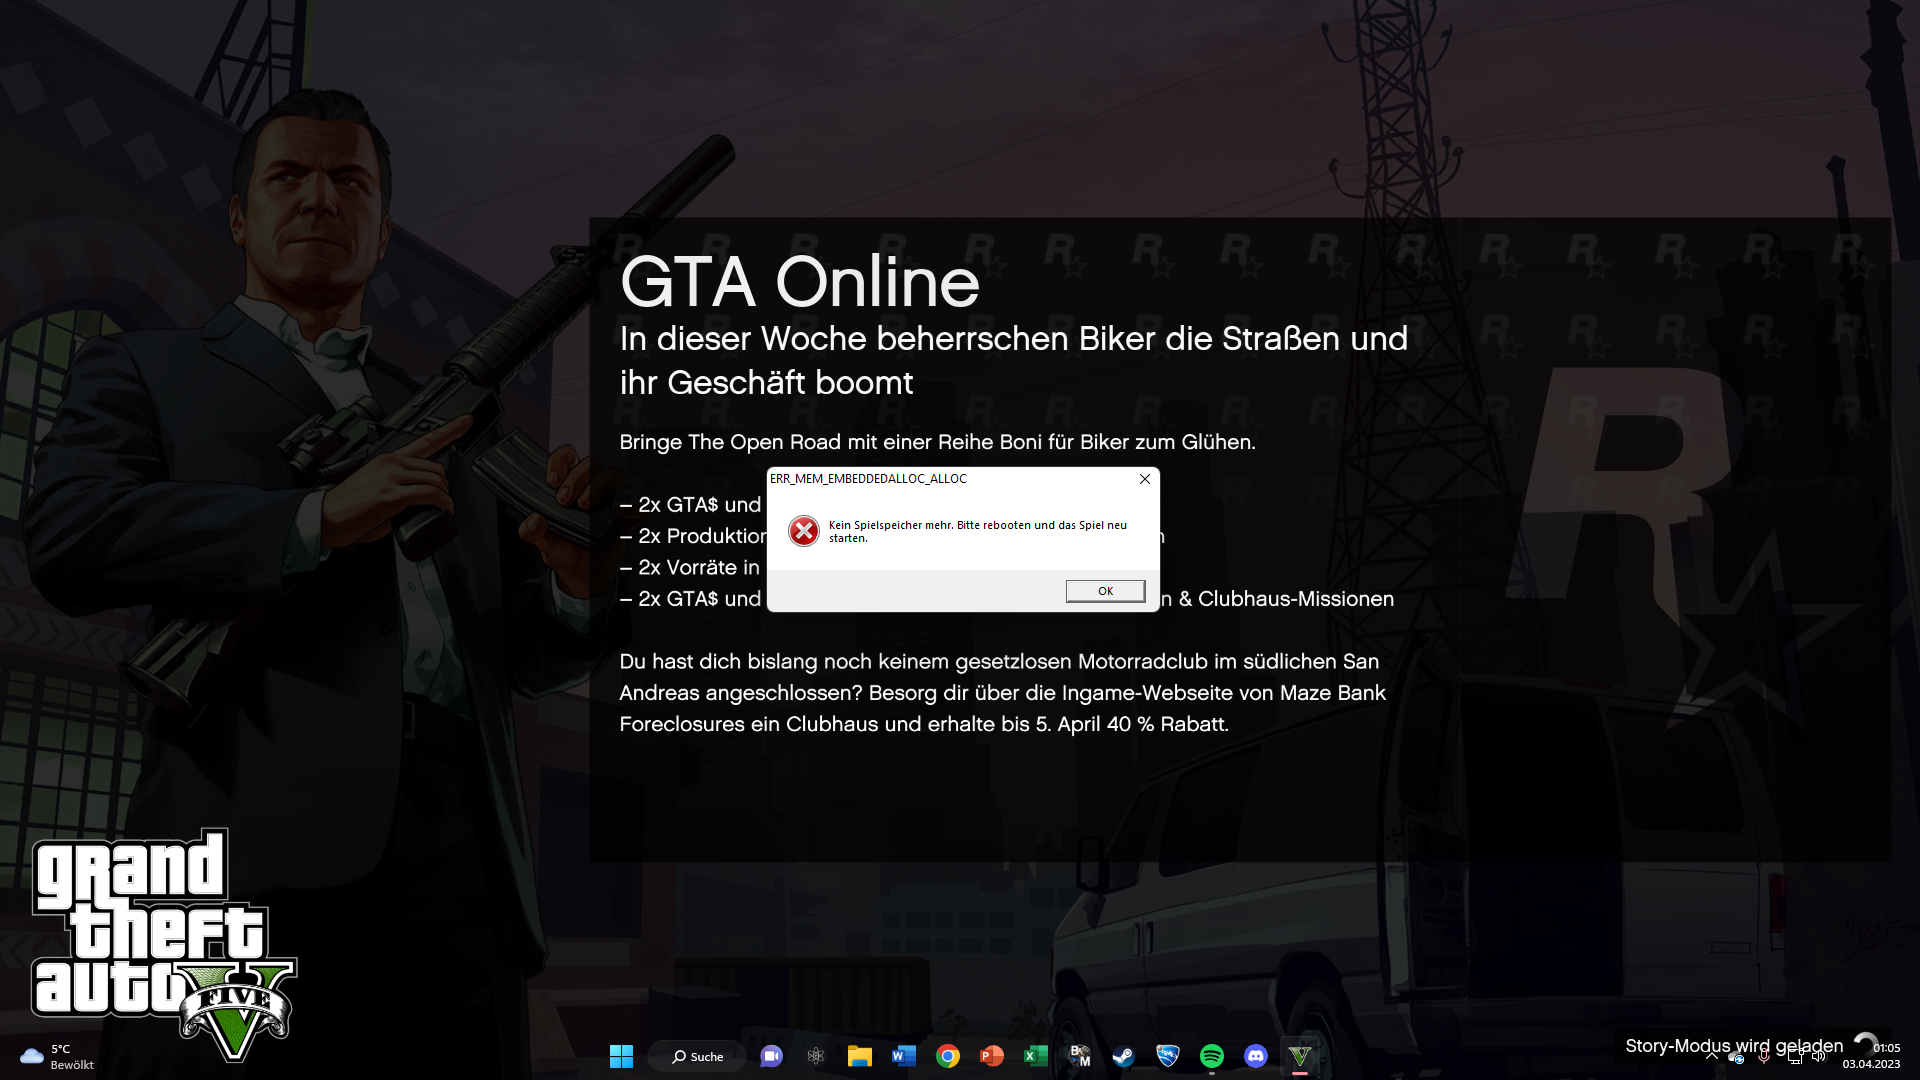Open the Windows Start menu

tap(621, 1056)
